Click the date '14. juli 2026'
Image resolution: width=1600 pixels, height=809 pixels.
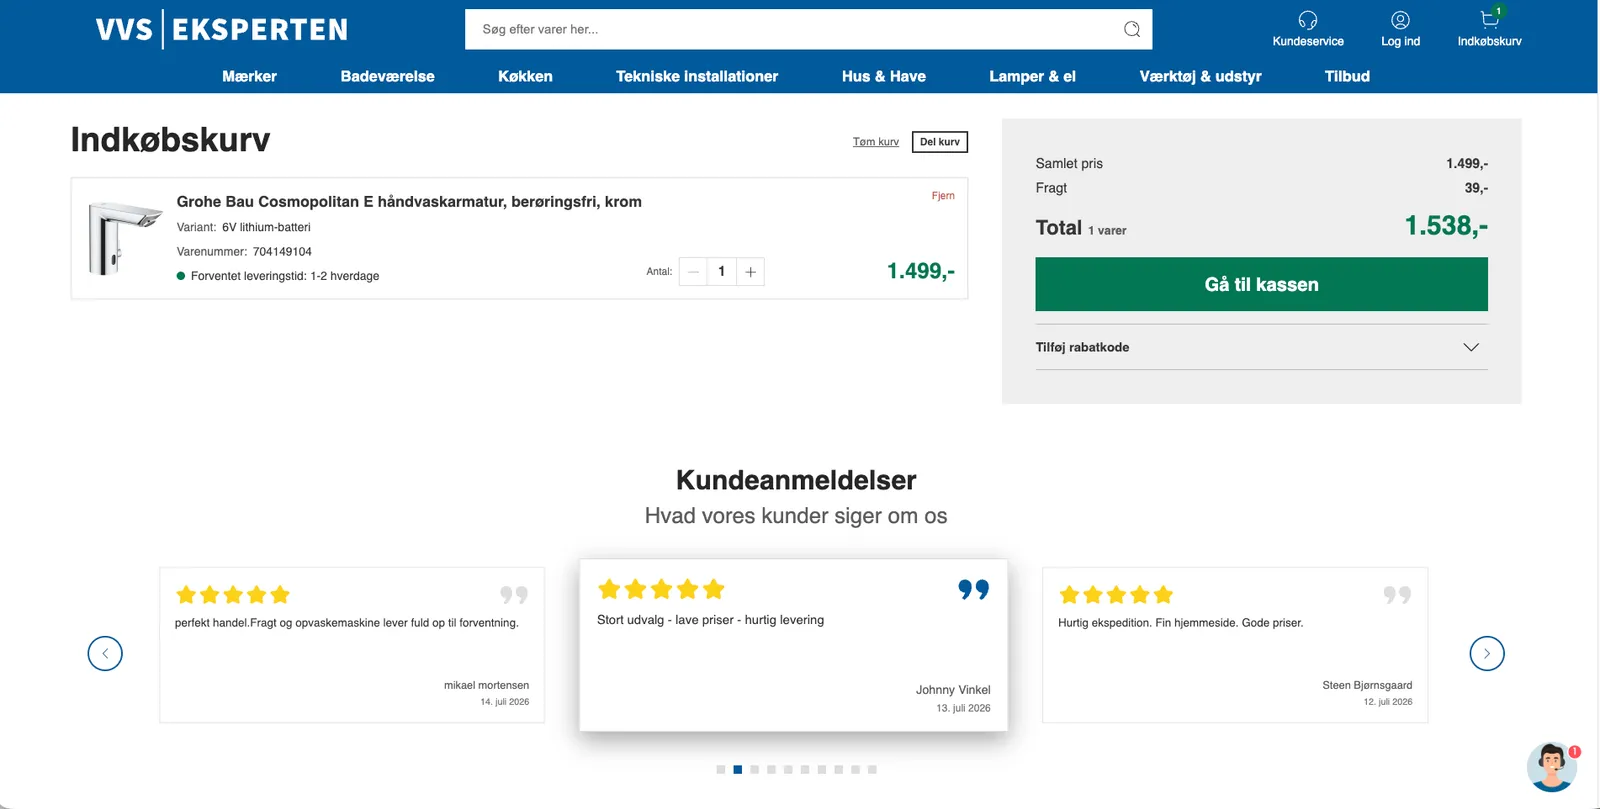[505, 702]
